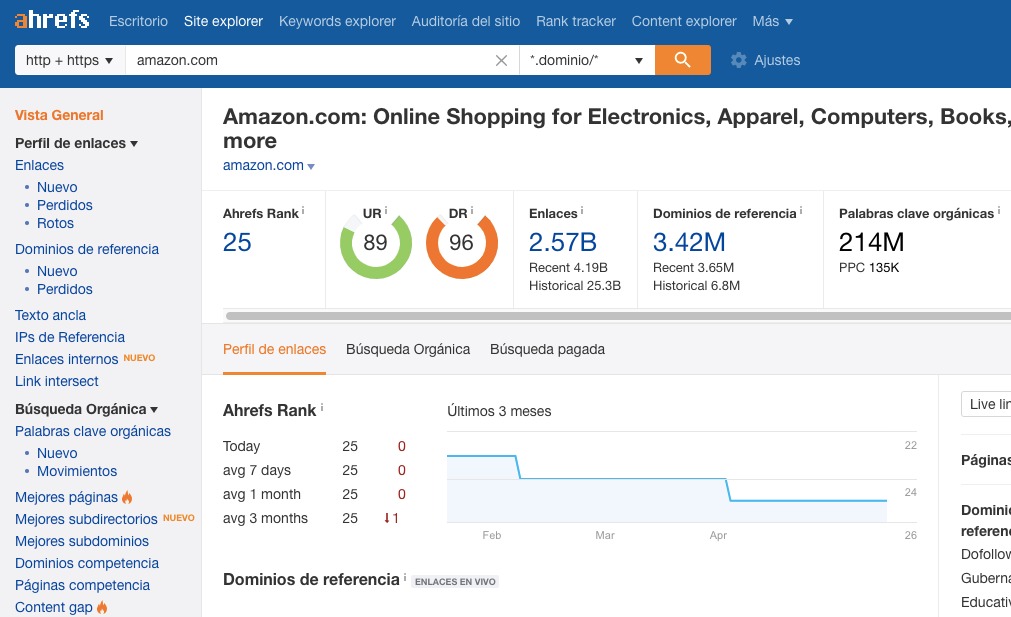The width and height of the screenshot is (1011, 617).
Task: Open Enlaces in sidebar
Action: point(39,165)
